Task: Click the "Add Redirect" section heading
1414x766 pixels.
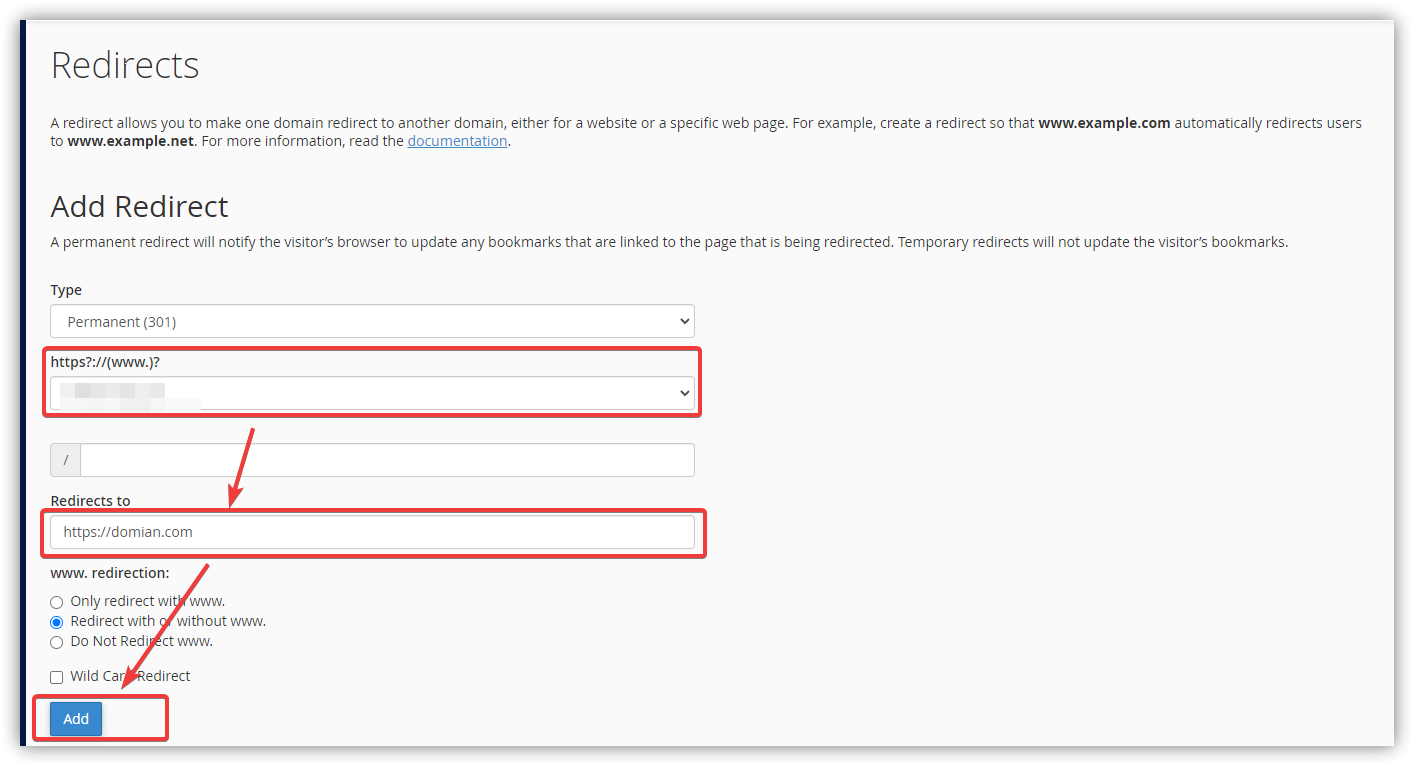Action: point(139,207)
